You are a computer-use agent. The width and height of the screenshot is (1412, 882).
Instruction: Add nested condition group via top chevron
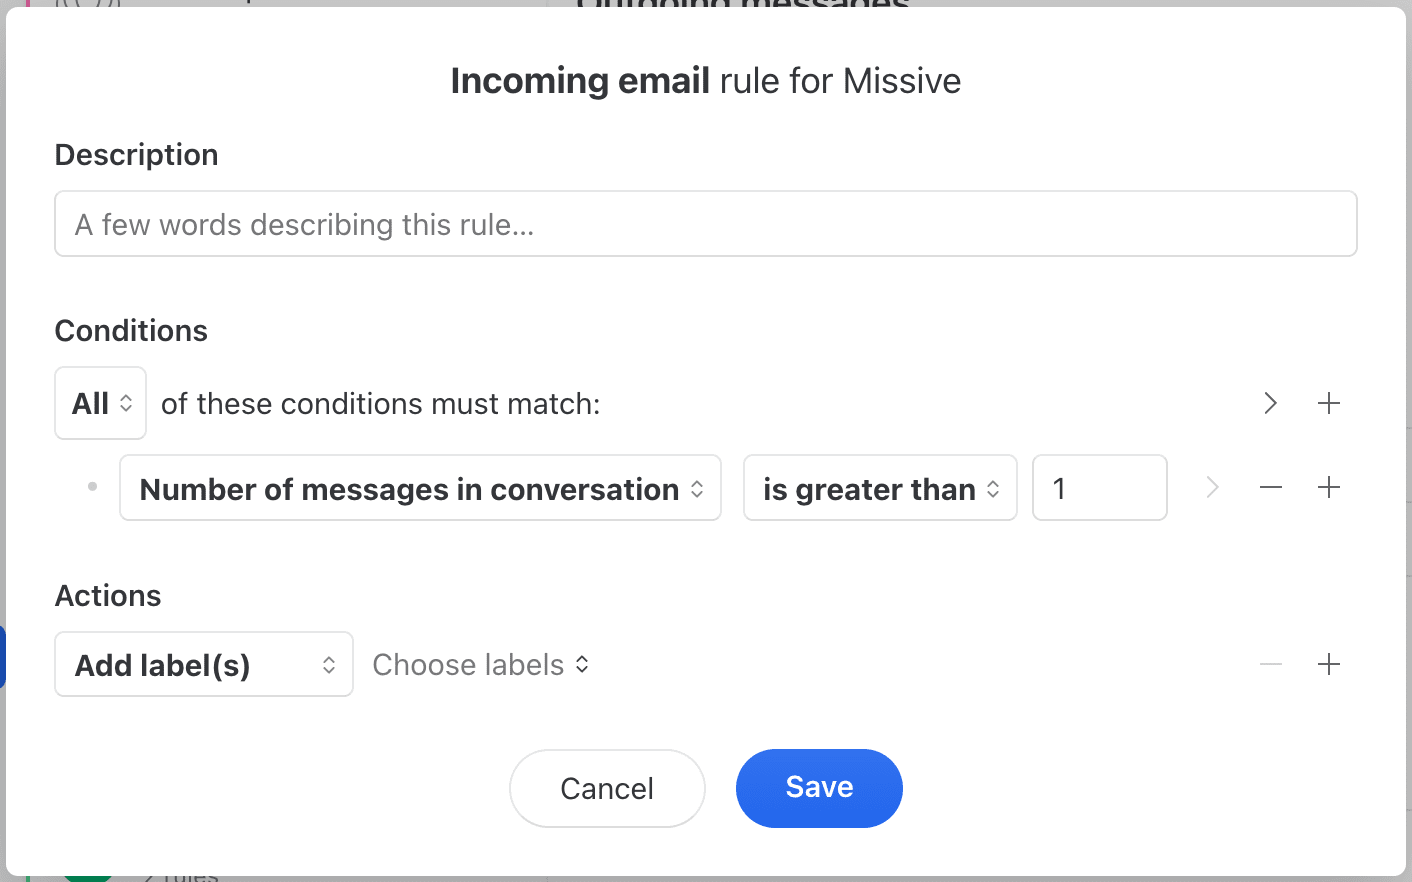(1270, 403)
